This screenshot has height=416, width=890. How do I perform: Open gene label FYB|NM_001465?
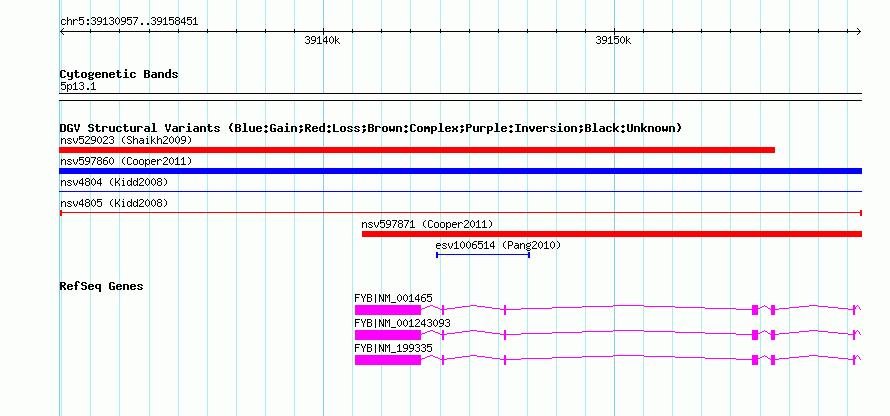point(393,298)
